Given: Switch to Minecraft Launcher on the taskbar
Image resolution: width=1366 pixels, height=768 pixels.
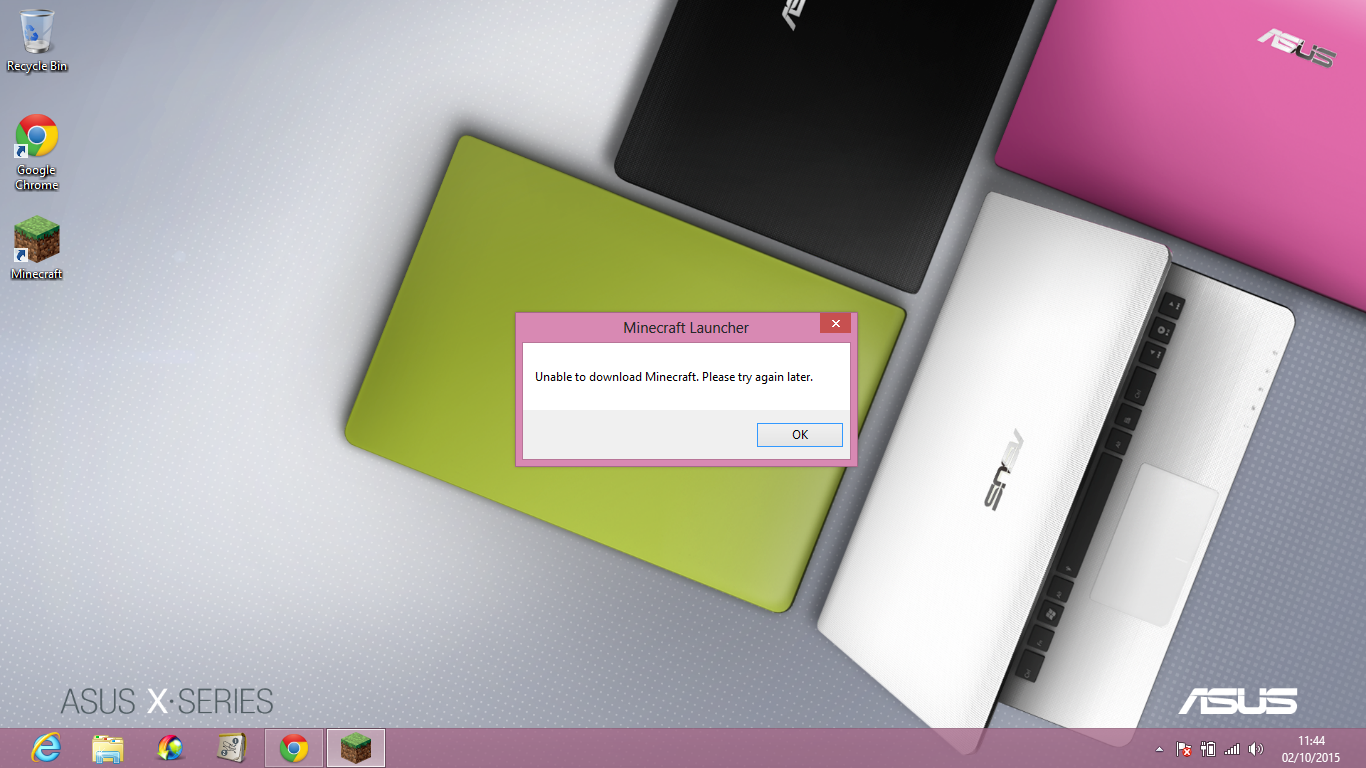Looking at the screenshot, I should tap(356, 748).
